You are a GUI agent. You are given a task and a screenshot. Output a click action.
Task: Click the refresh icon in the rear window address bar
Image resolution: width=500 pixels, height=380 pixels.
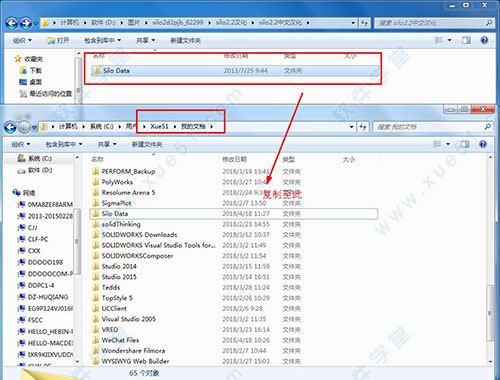[364, 23]
